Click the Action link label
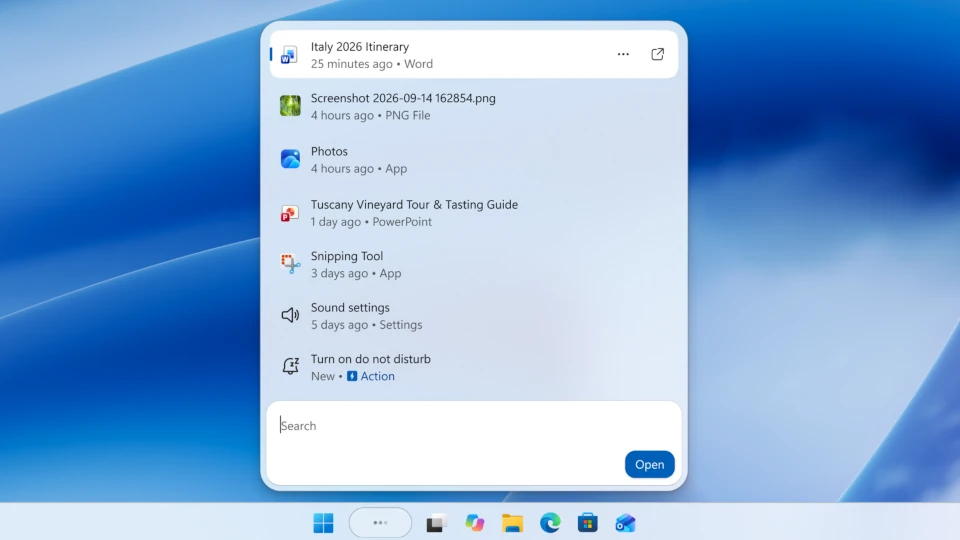The image size is (960, 540). pyautogui.click(x=377, y=376)
